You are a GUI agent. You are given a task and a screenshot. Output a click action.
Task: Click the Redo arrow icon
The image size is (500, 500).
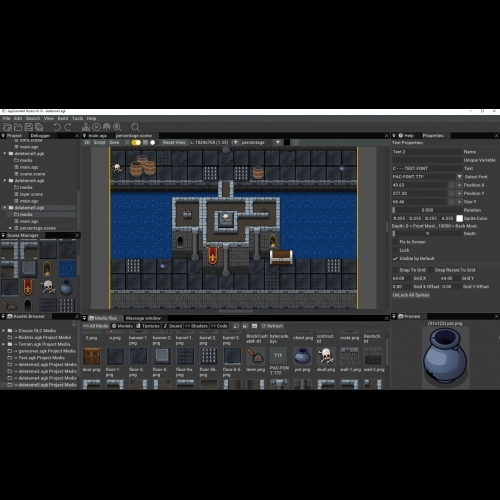click(x=68, y=127)
